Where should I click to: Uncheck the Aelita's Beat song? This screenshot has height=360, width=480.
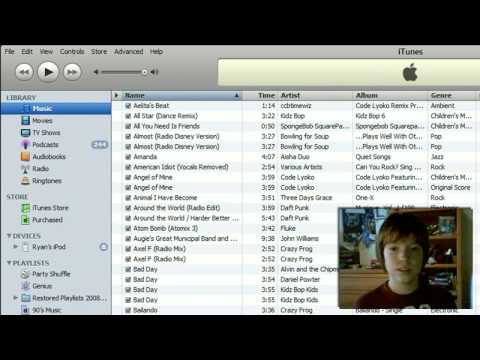[128, 106]
